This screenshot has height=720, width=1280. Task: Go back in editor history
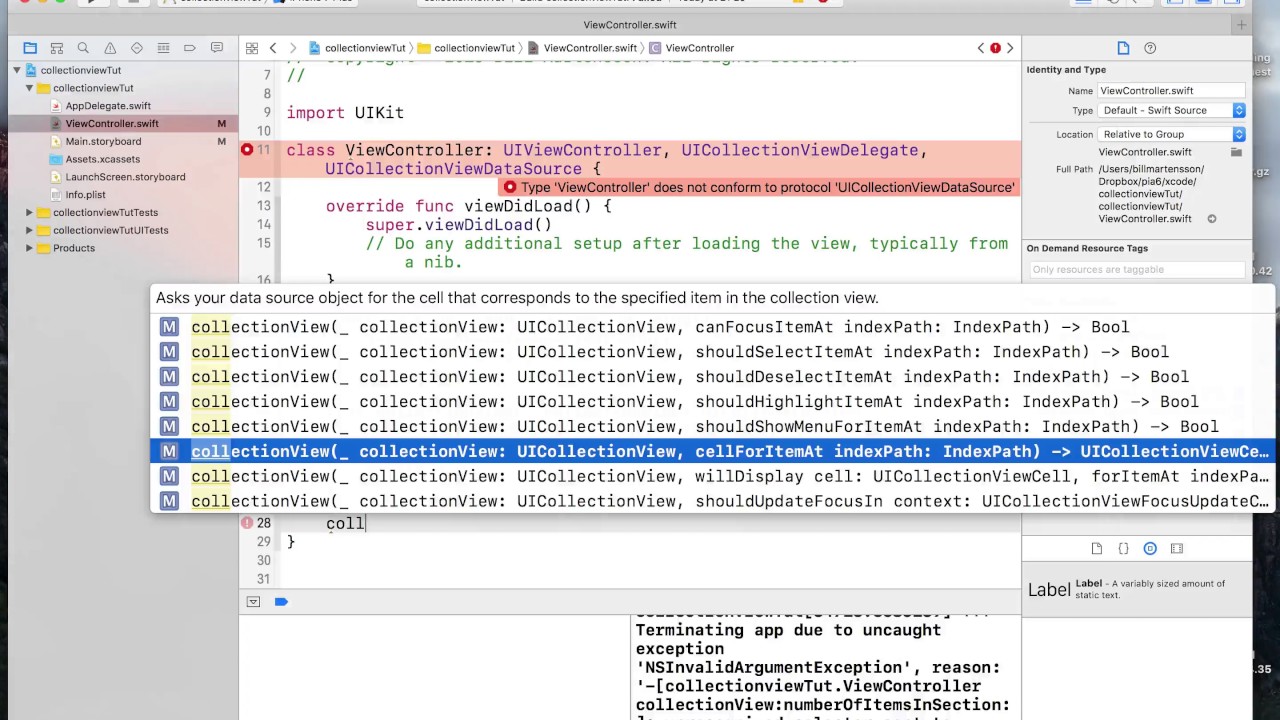[273, 48]
